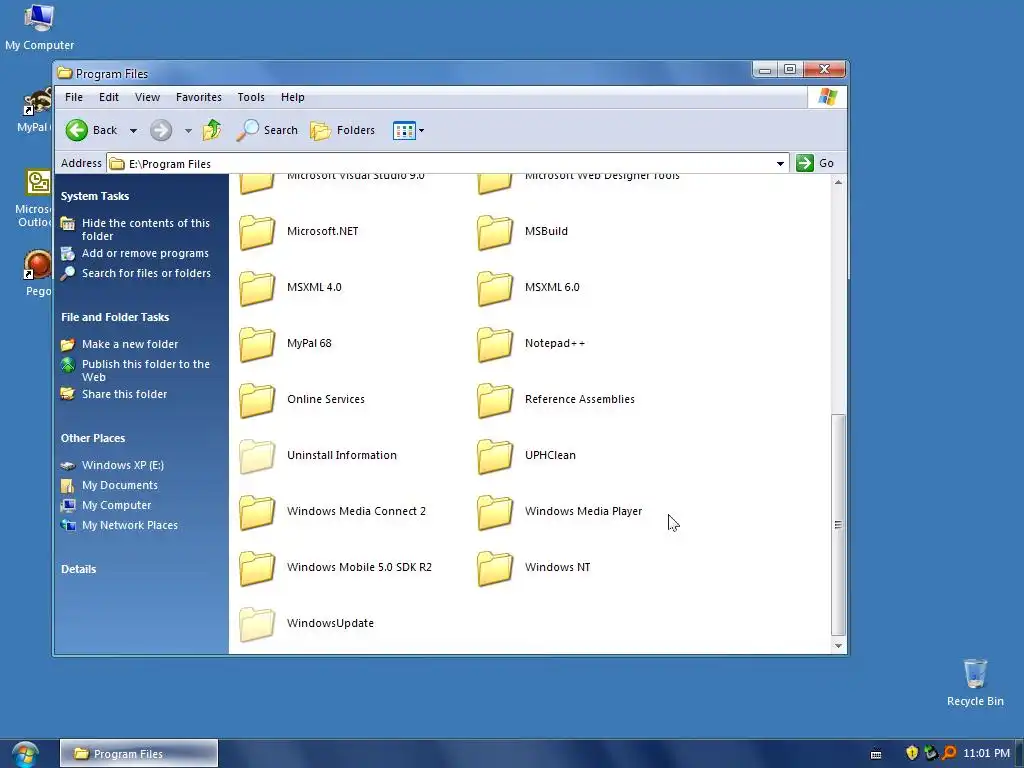Viewport: 1024px width, 768px height.
Task: Select the MyPal 68 folder icon
Action: (x=257, y=344)
